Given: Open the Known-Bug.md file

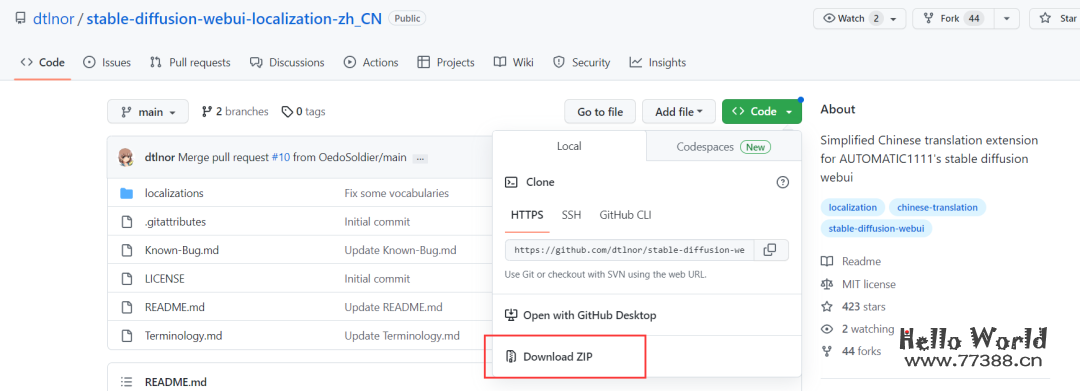Looking at the screenshot, I should (x=182, y=251).
